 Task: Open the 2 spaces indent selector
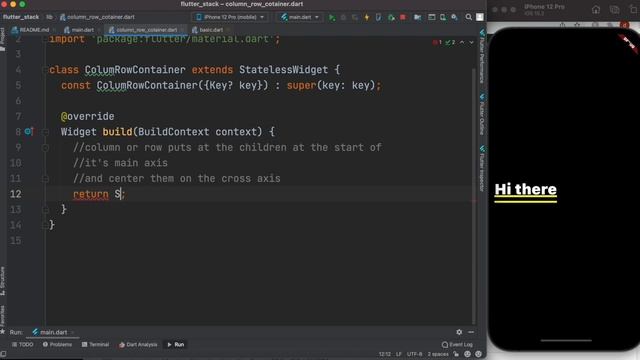tap(438, 354)
